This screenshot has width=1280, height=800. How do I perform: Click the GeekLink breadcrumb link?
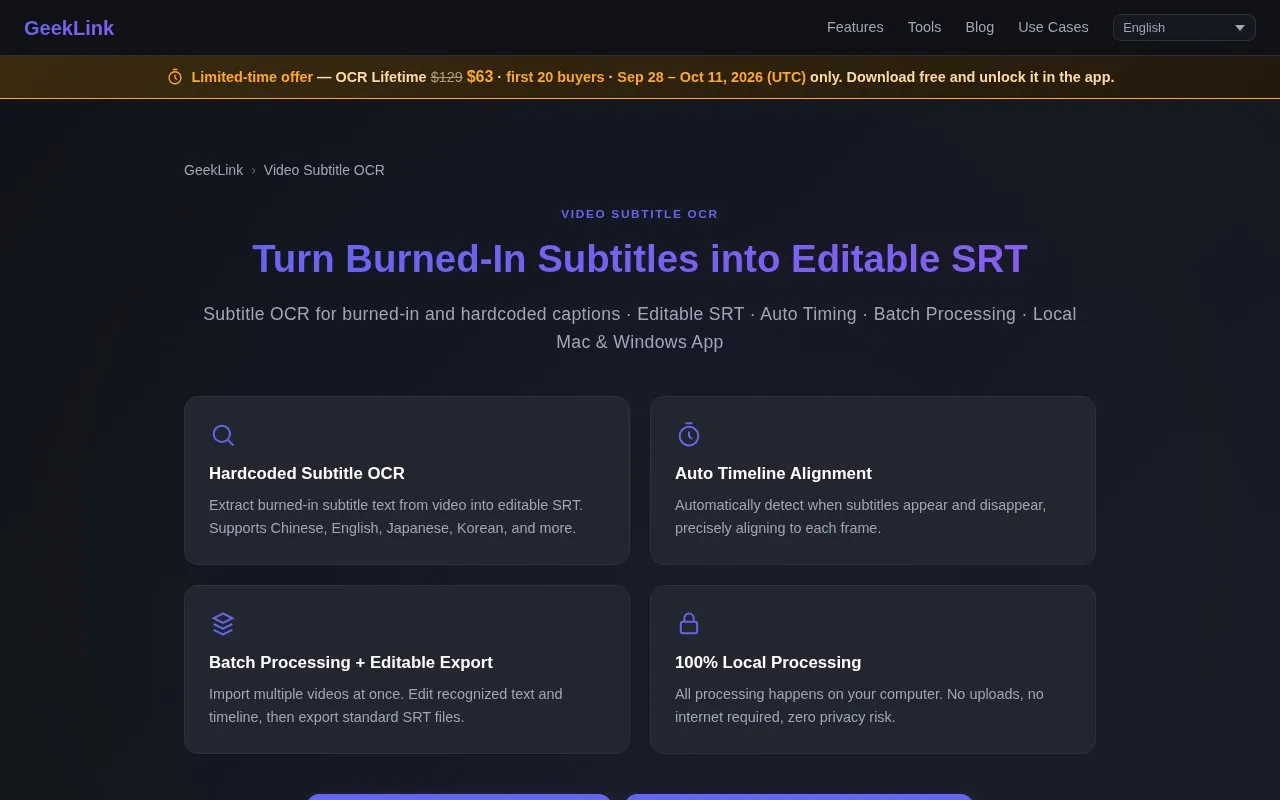point(213,170)
